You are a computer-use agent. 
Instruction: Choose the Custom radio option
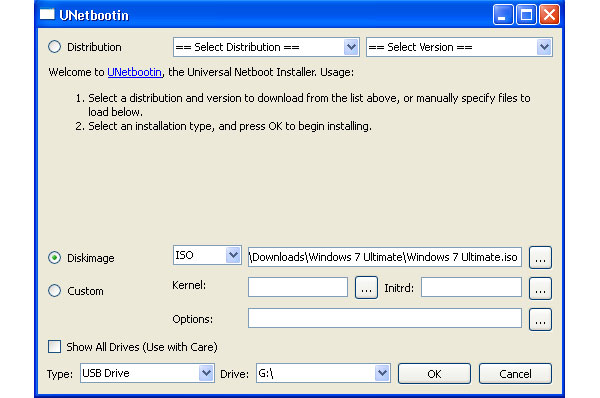(x=54, y=290)
